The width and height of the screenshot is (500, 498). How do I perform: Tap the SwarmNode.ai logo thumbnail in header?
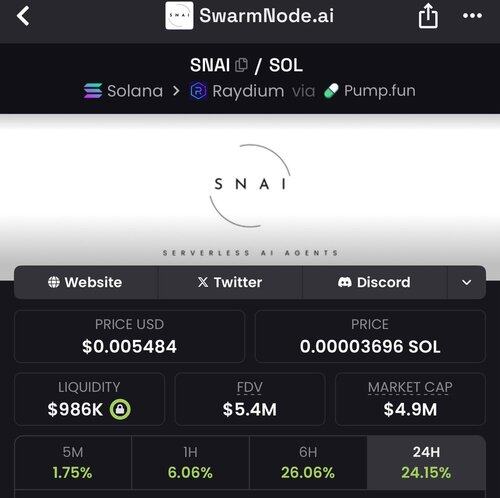pos(179,15)
